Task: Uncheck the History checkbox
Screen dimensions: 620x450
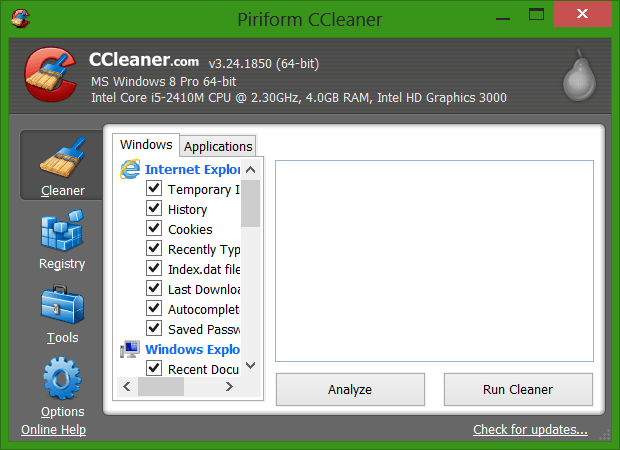Action: pos(154,208)
